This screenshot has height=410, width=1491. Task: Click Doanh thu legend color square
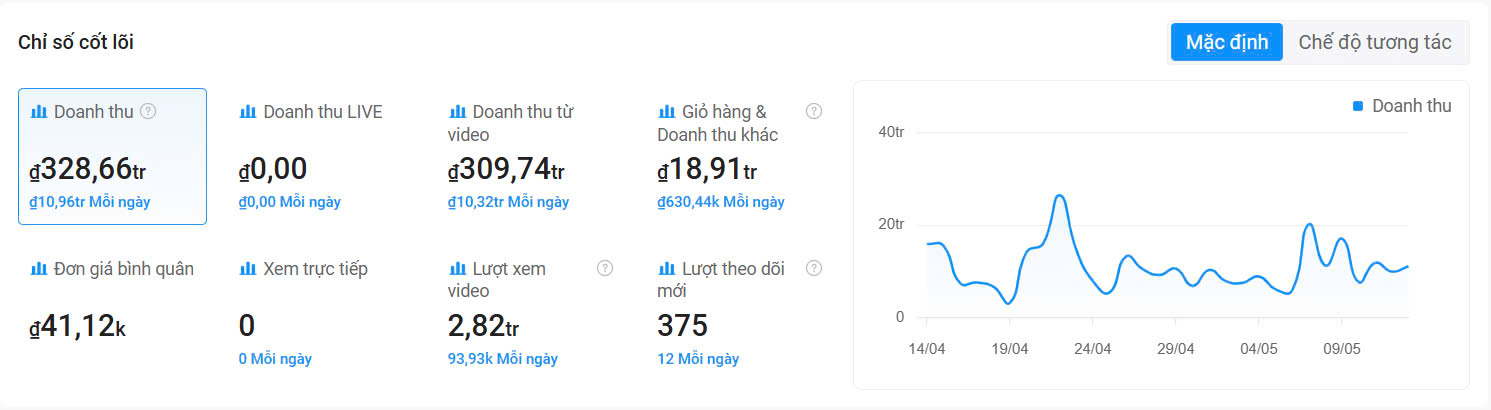click(1358, 106)
